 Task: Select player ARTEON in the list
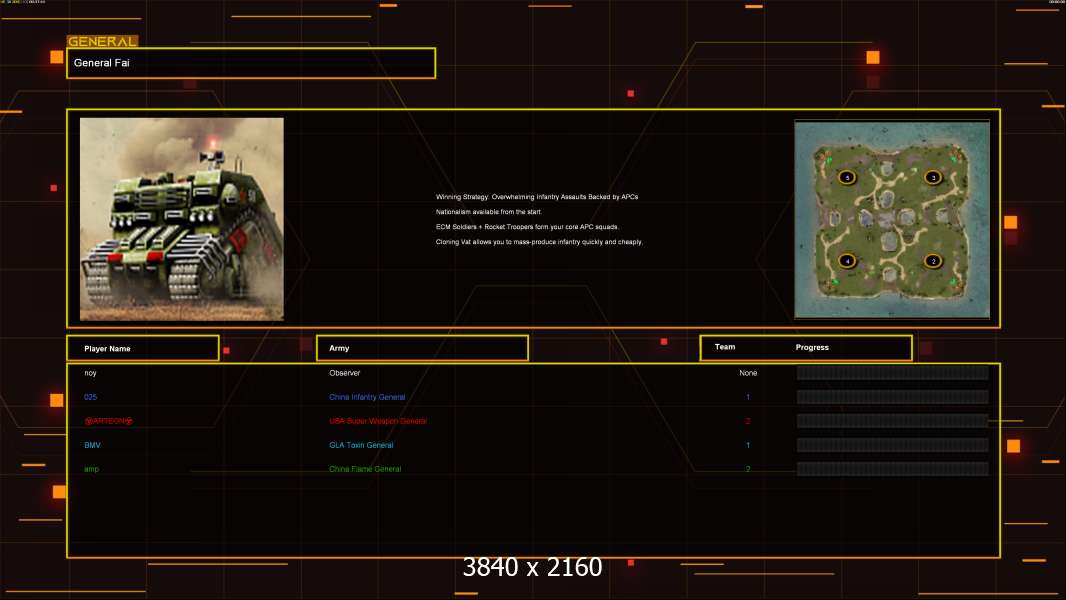(108, 421)
